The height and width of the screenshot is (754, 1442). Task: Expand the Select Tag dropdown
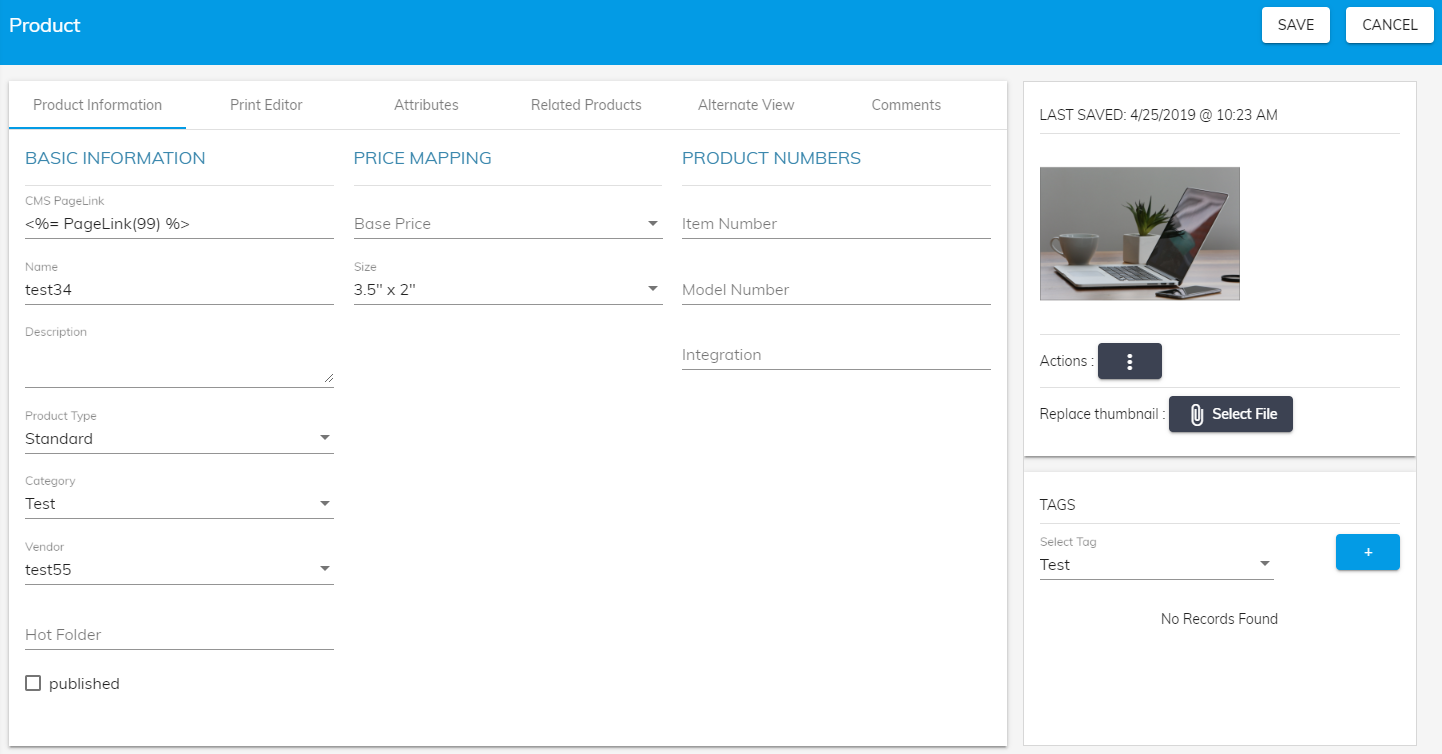[x=1156, y=565]
